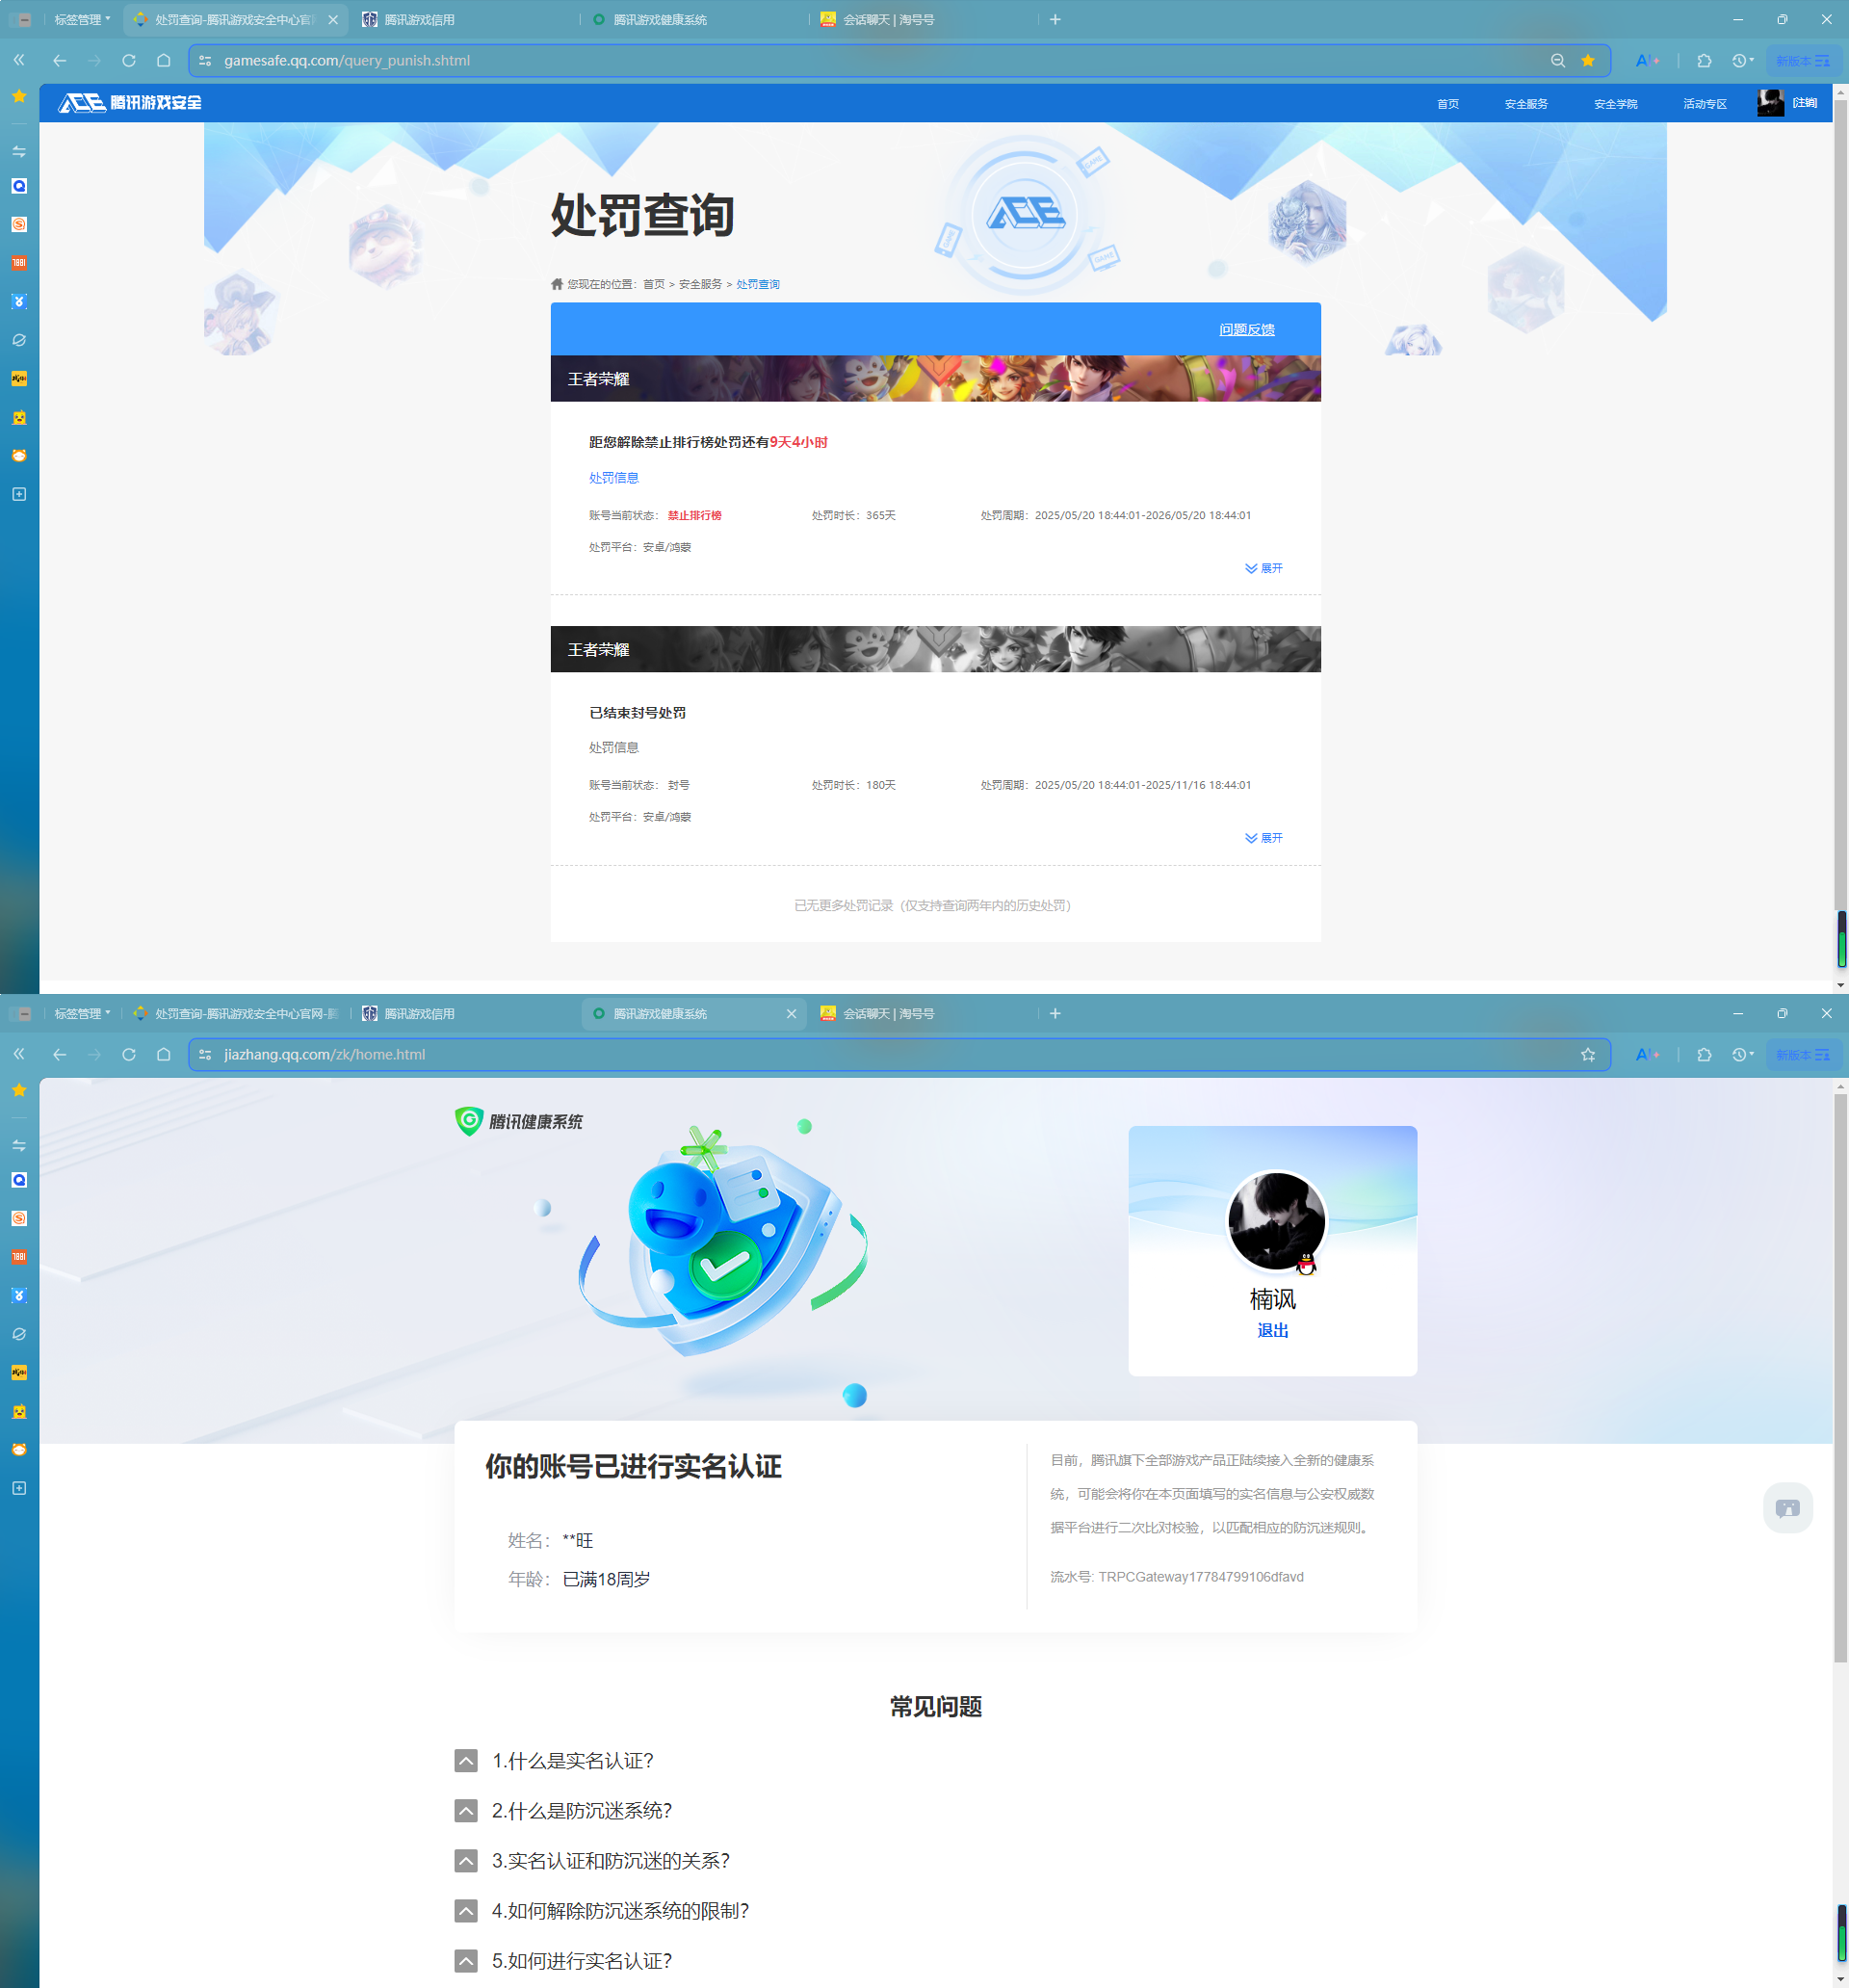1849x1988 pixels.
Task: Click the 新版本 button in the top window
Action: [1803, 61]
